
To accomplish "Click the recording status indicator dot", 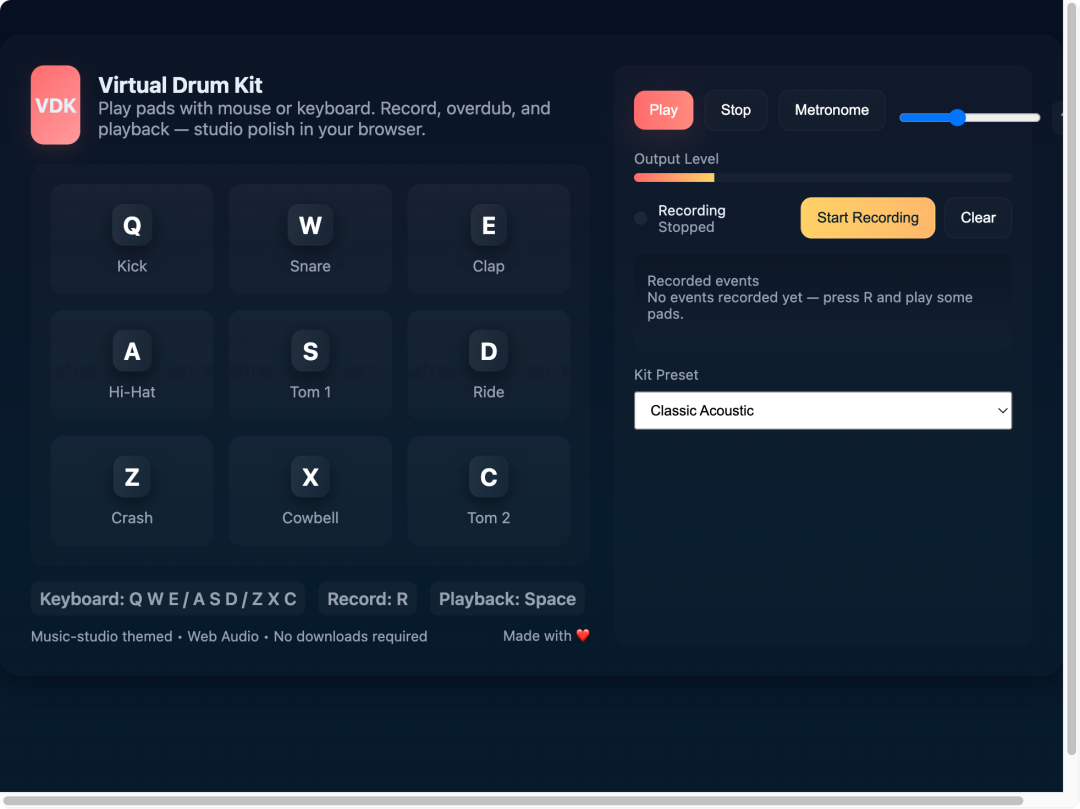I will (641, 218).
